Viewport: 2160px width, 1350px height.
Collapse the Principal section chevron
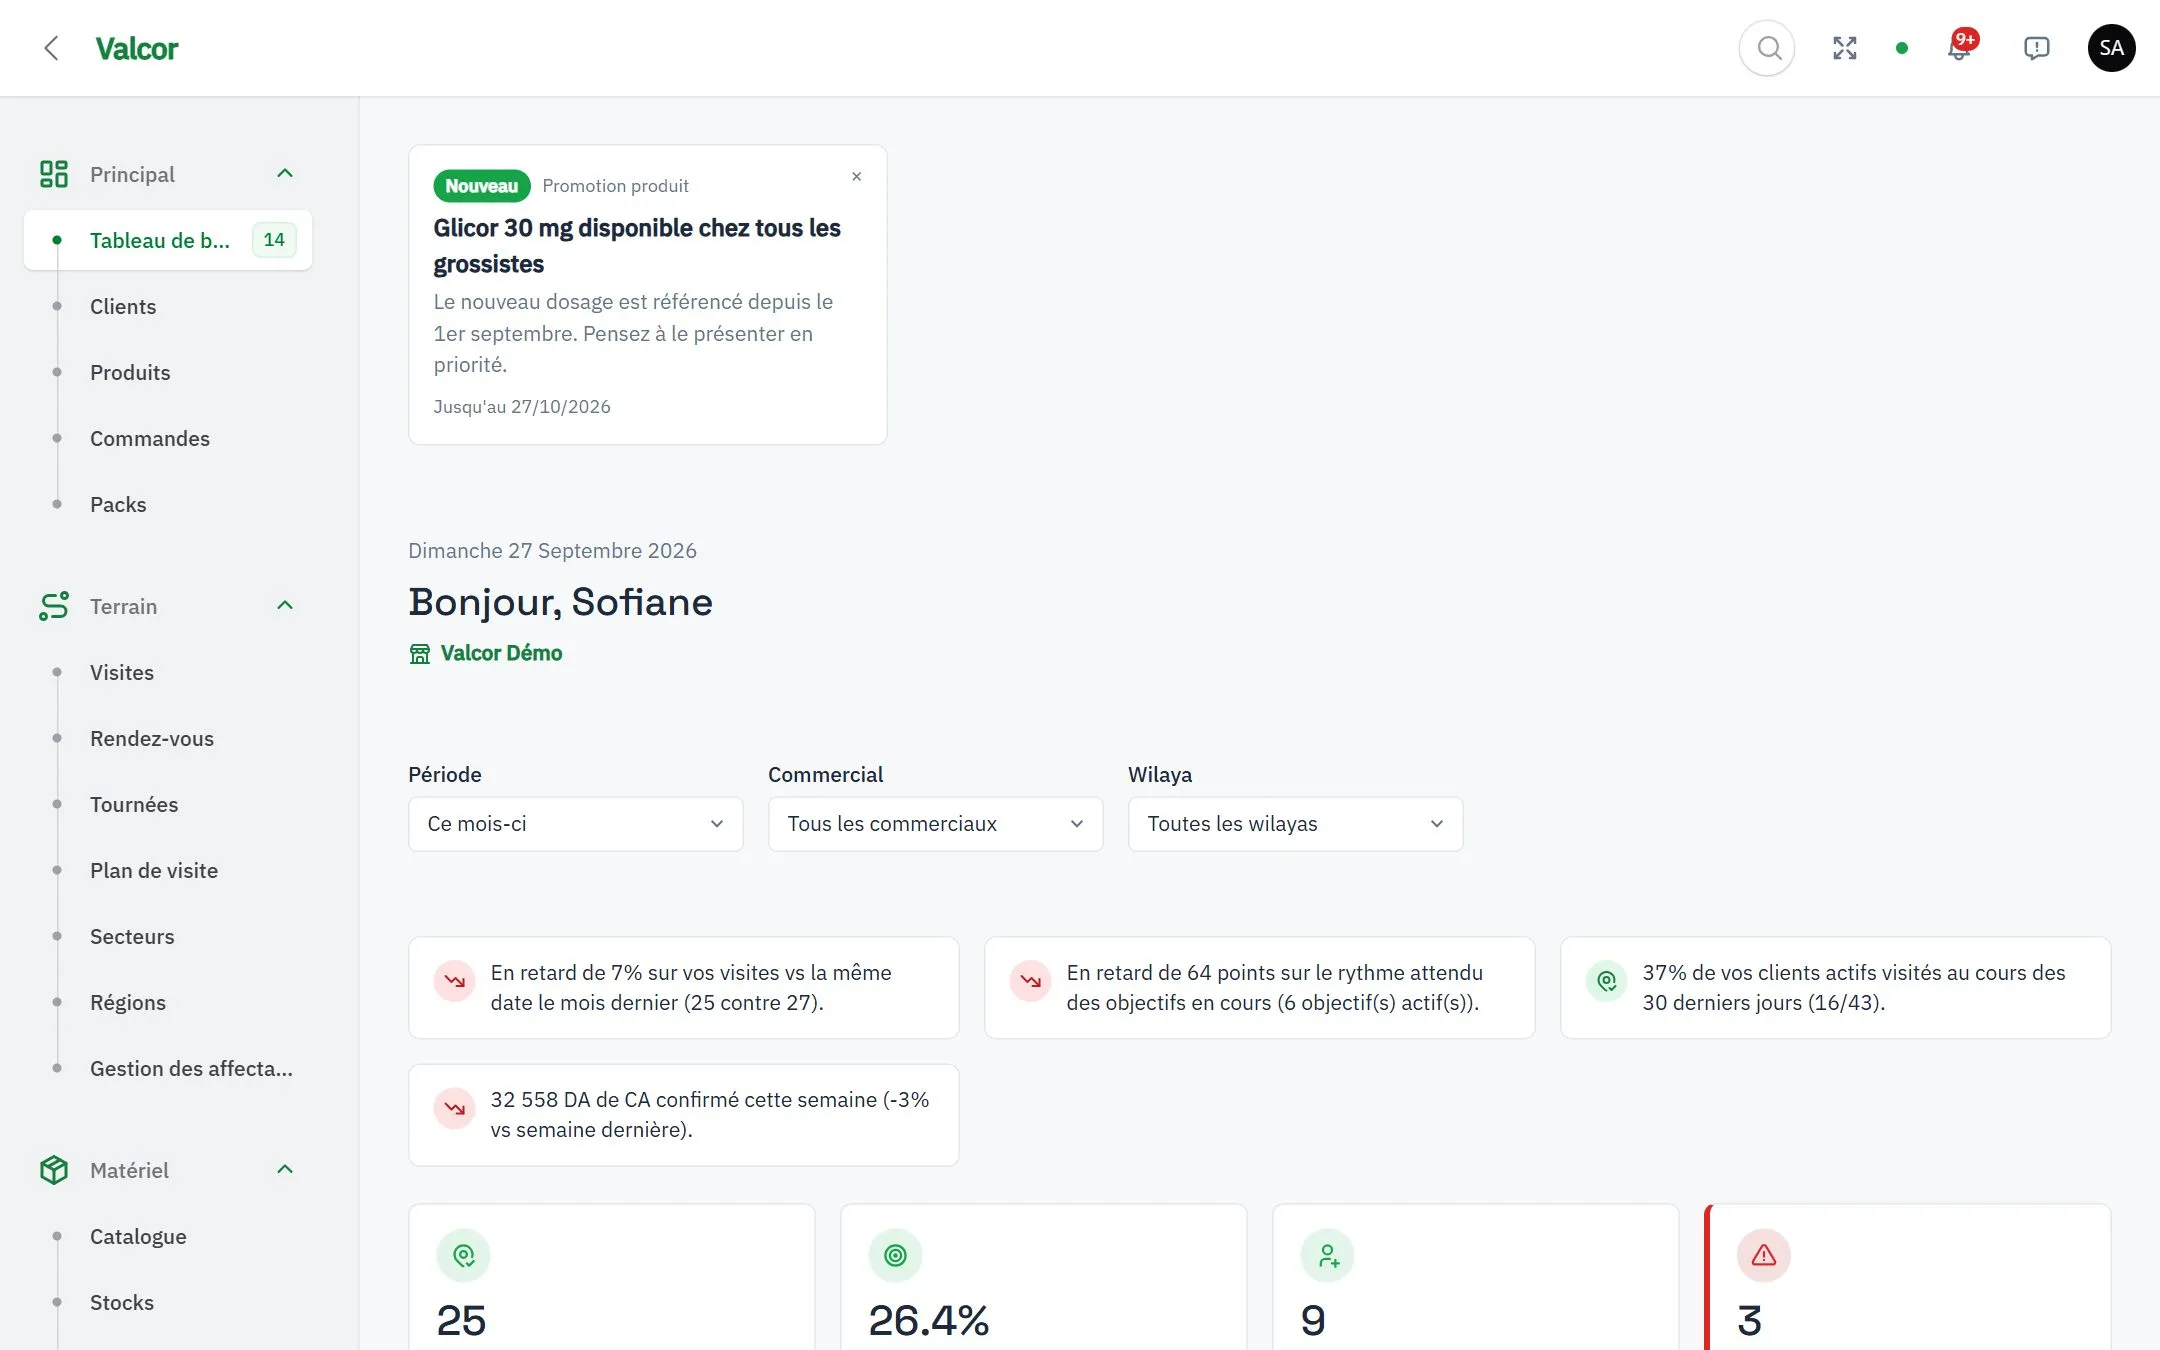tap(285, 174)
